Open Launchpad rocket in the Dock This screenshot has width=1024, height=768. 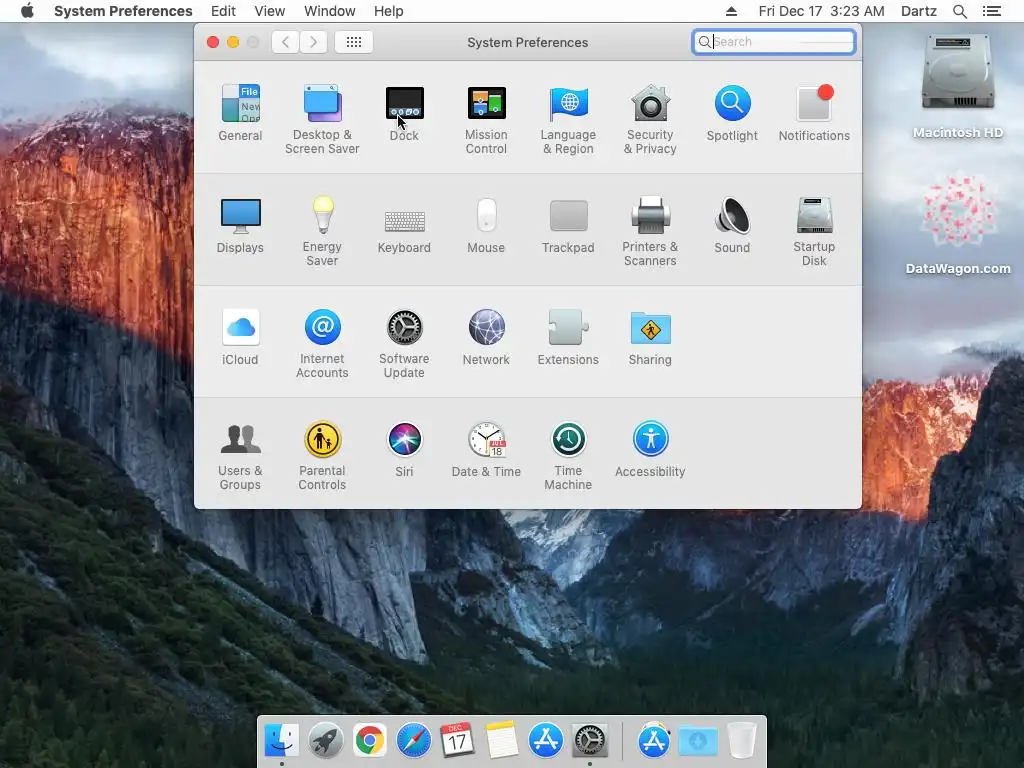(325, 741)
